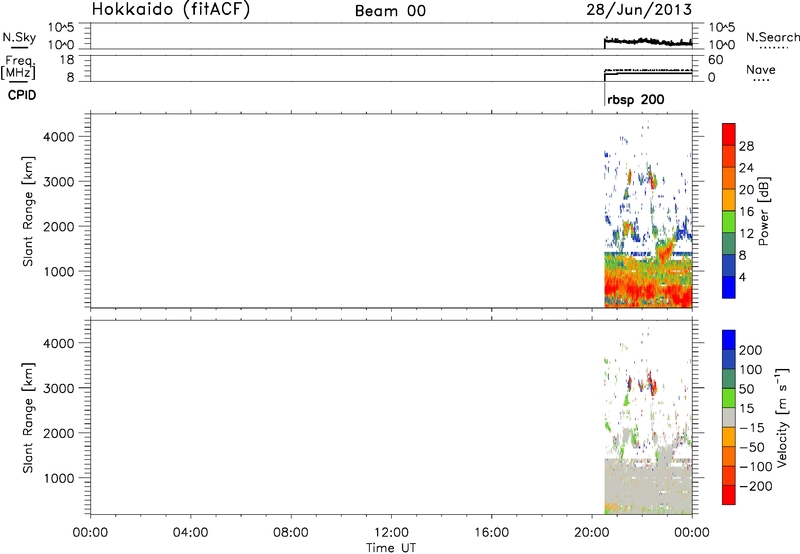Click the "16:00" time tick label
Screen dimensions: 800x554
click(491, 533)
